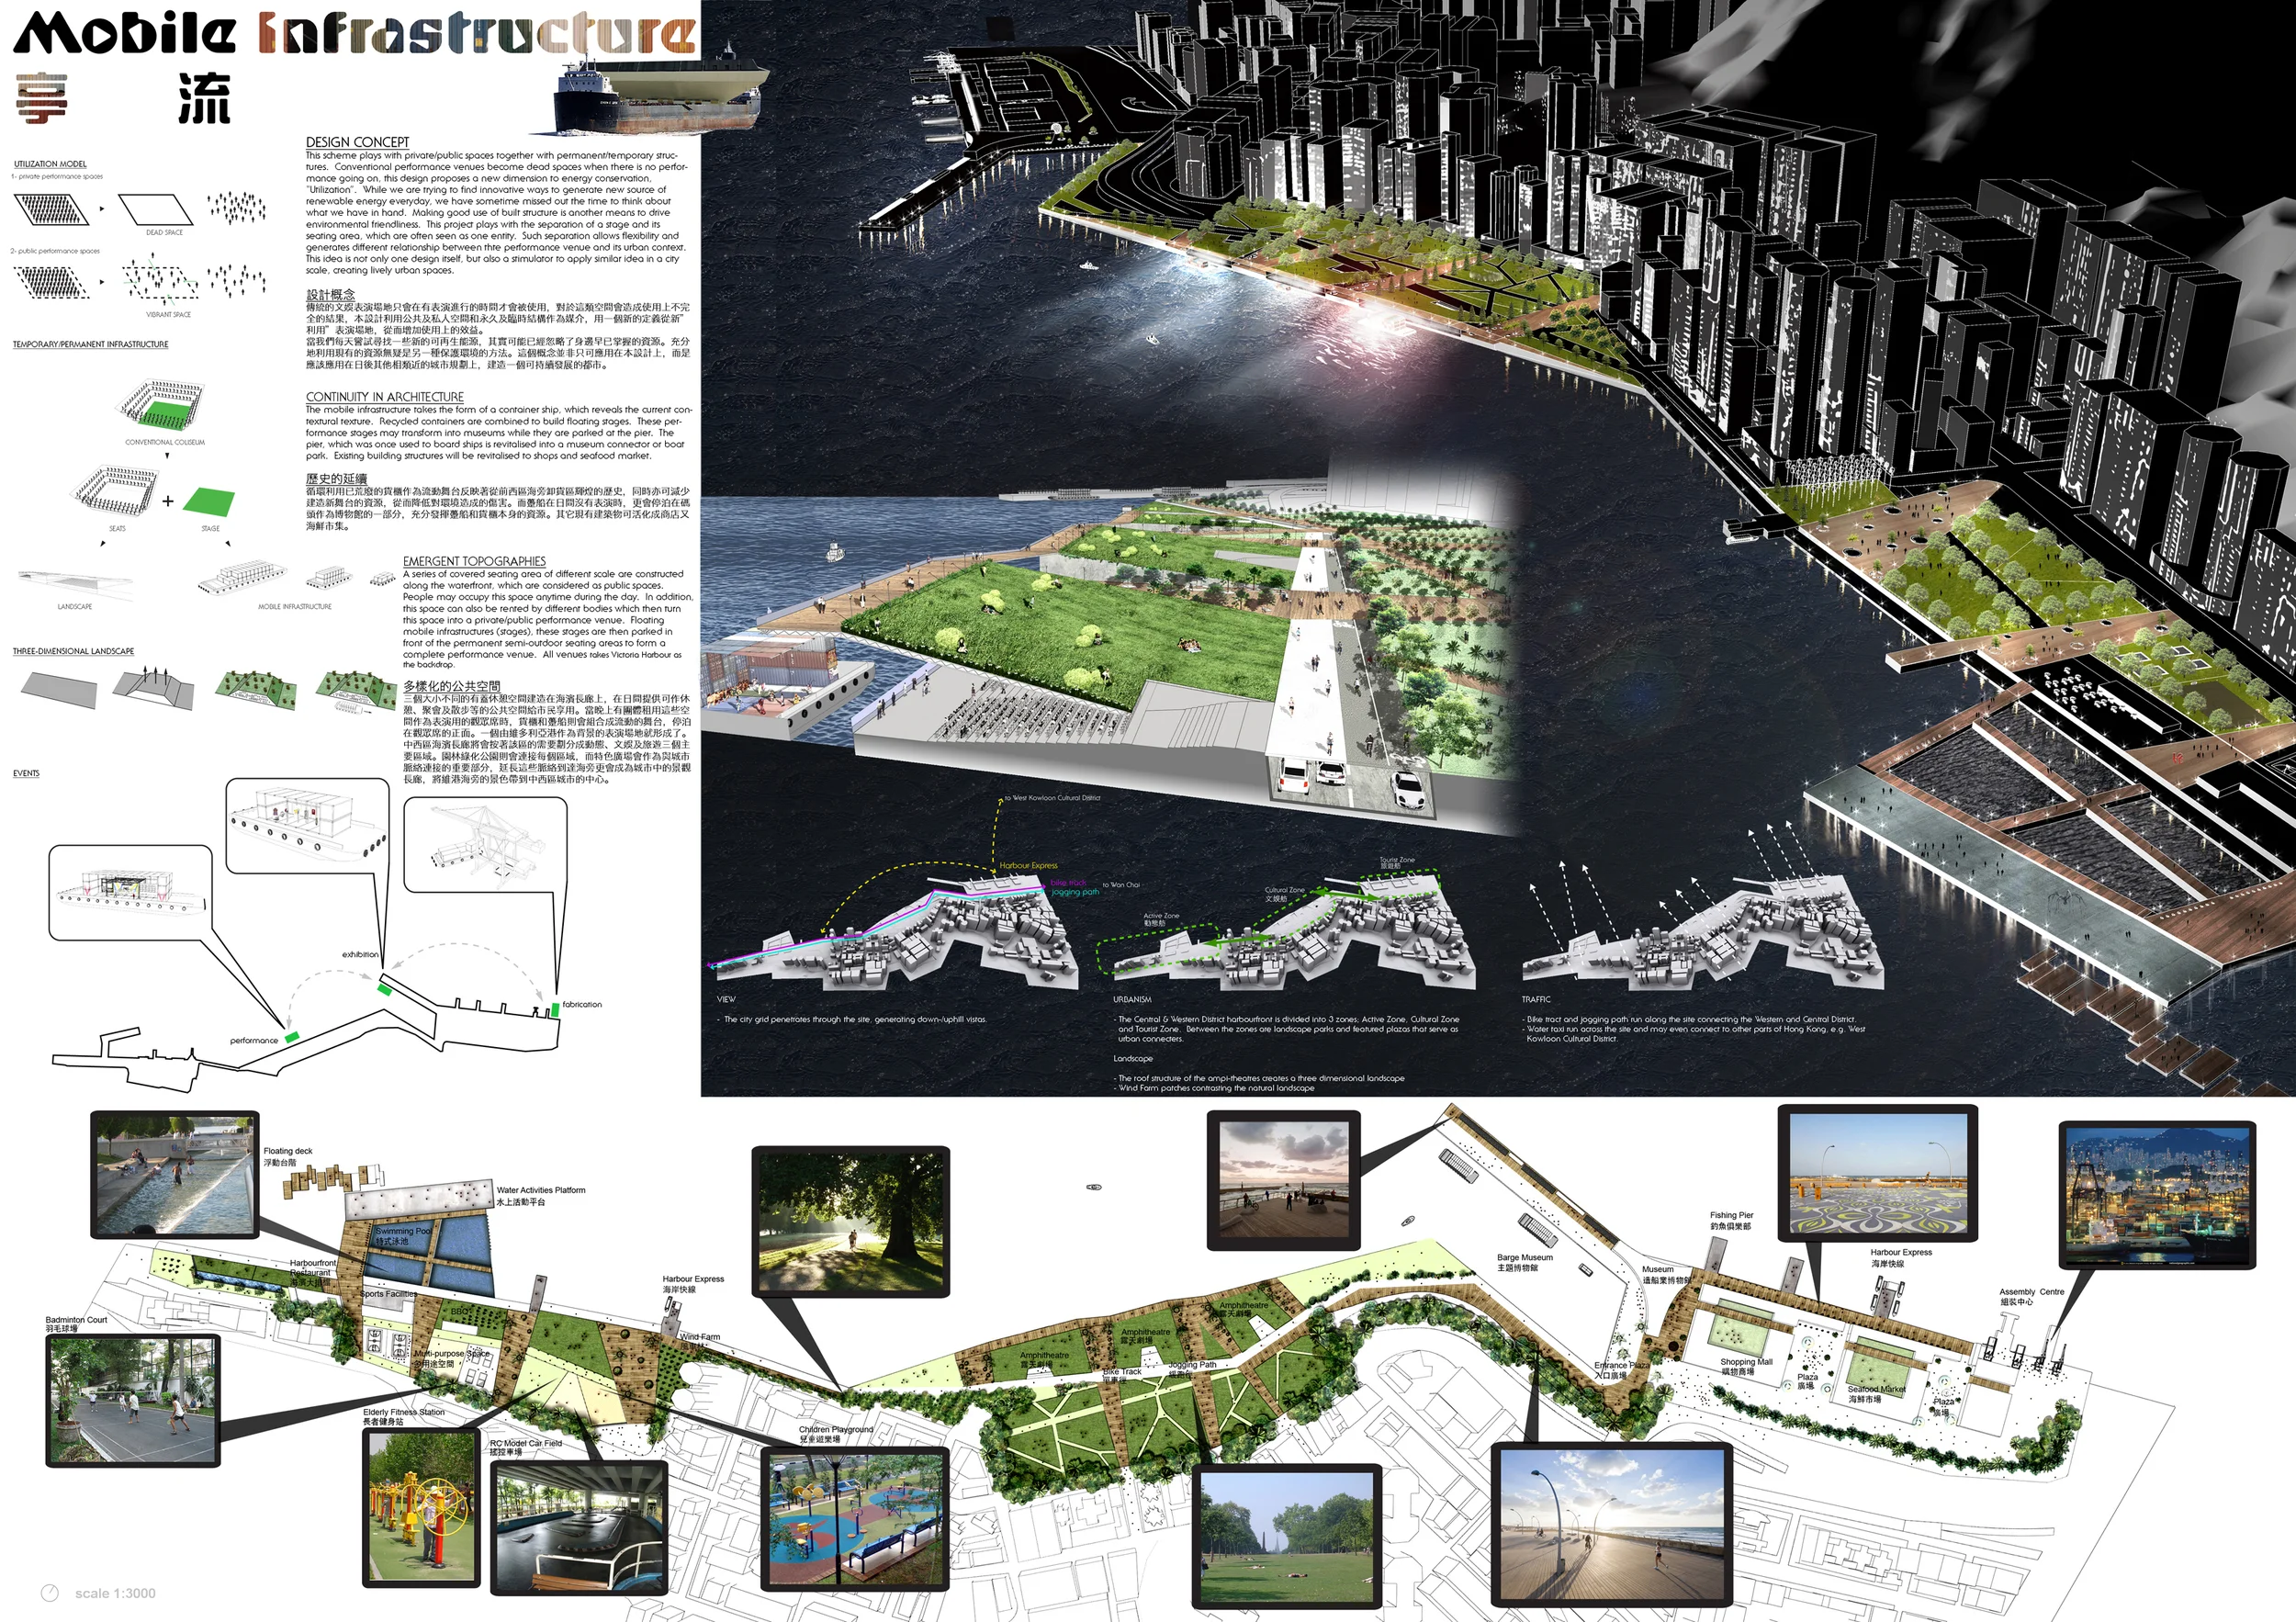
Task: Click the 'TRAFFIC' diagram caption
Action: click(1536, 999)
